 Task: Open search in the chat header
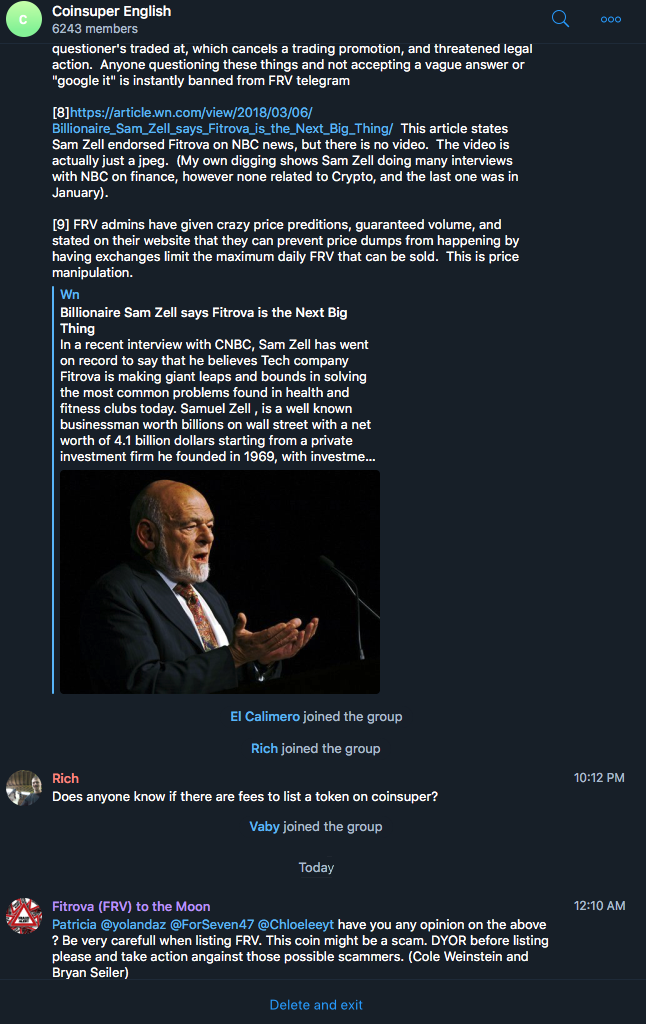click(561, 19)
